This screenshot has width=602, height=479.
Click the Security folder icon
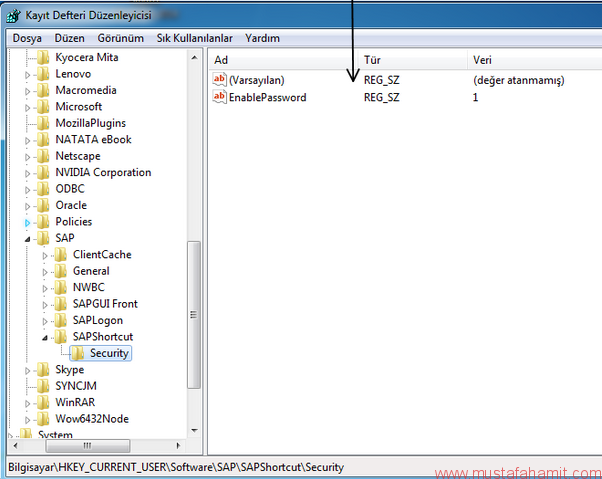pyautogui.click(x=78, y=353)
